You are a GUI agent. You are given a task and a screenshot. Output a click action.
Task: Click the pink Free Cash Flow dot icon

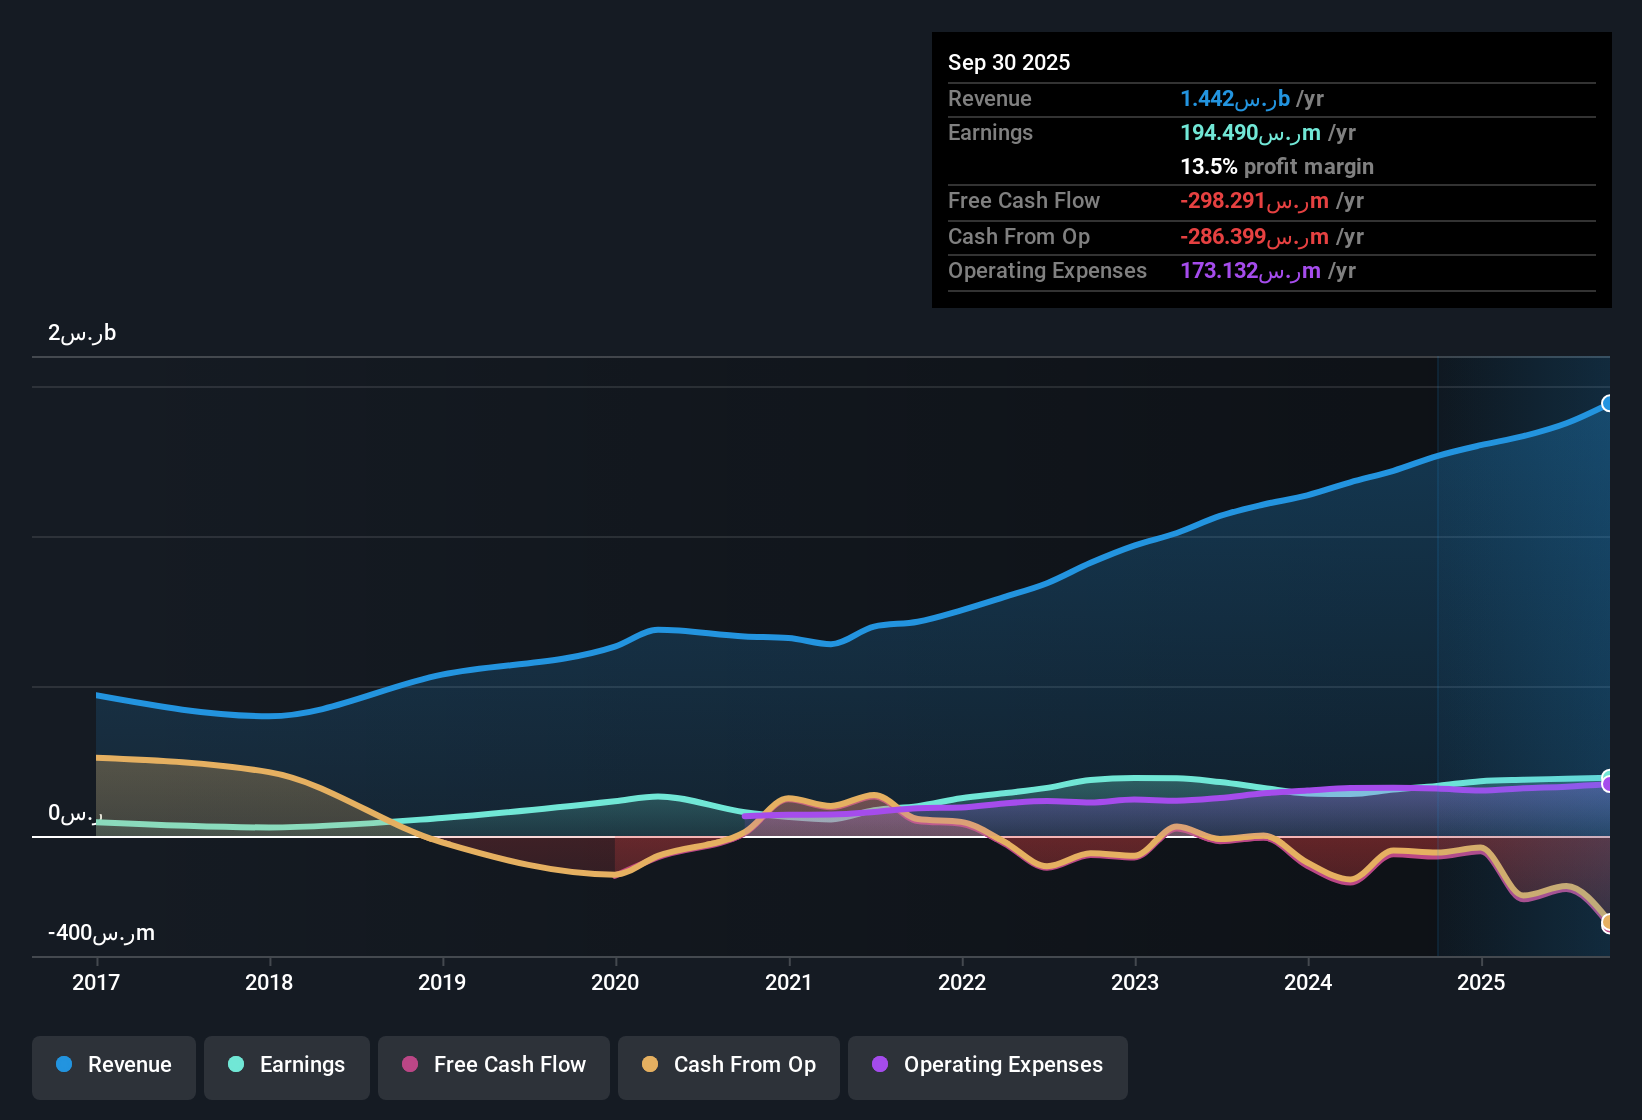click(409, 1065)
